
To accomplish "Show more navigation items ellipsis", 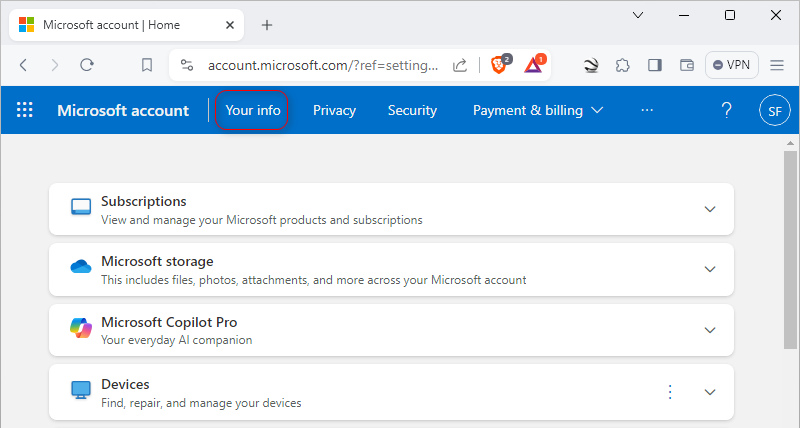I will coord(647,110).
